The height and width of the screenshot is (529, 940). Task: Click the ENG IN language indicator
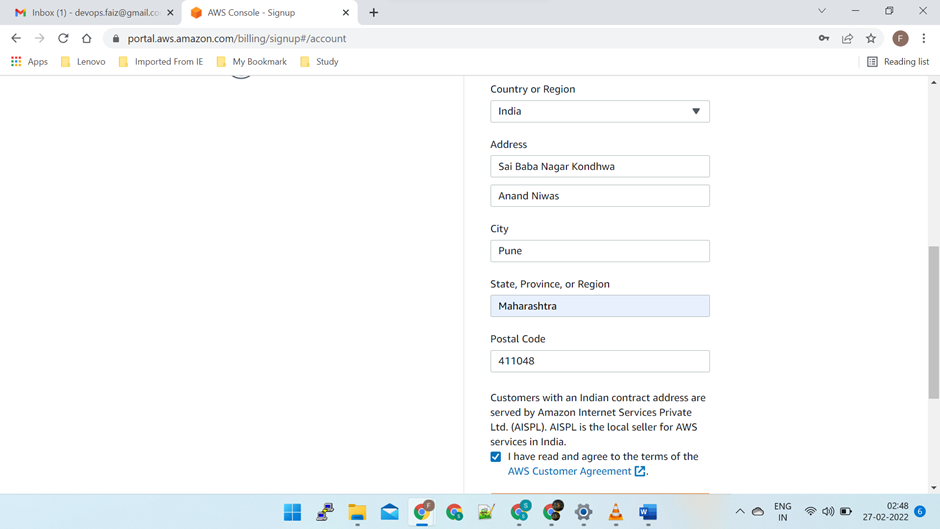pyautogui.click(x=783, y=512)
